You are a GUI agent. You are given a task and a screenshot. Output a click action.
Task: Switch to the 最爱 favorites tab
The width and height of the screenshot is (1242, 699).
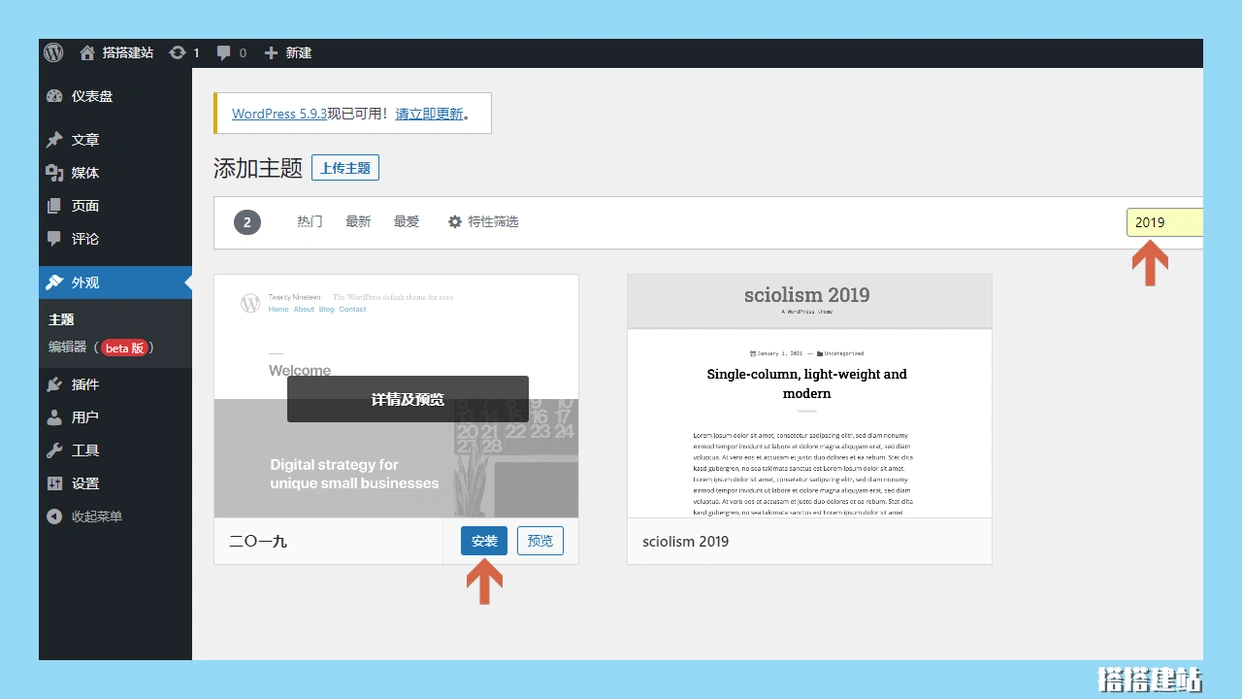(x=406, y=222)
